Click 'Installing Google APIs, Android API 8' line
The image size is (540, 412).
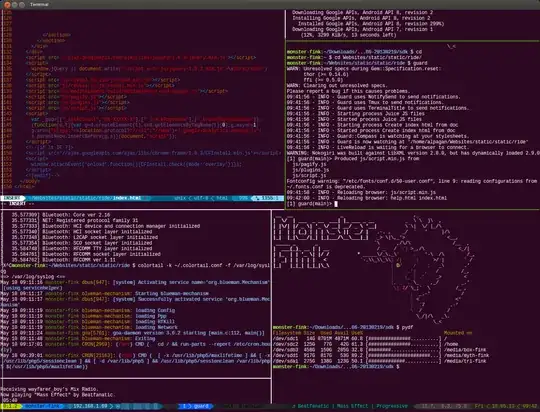coord(361,18)
